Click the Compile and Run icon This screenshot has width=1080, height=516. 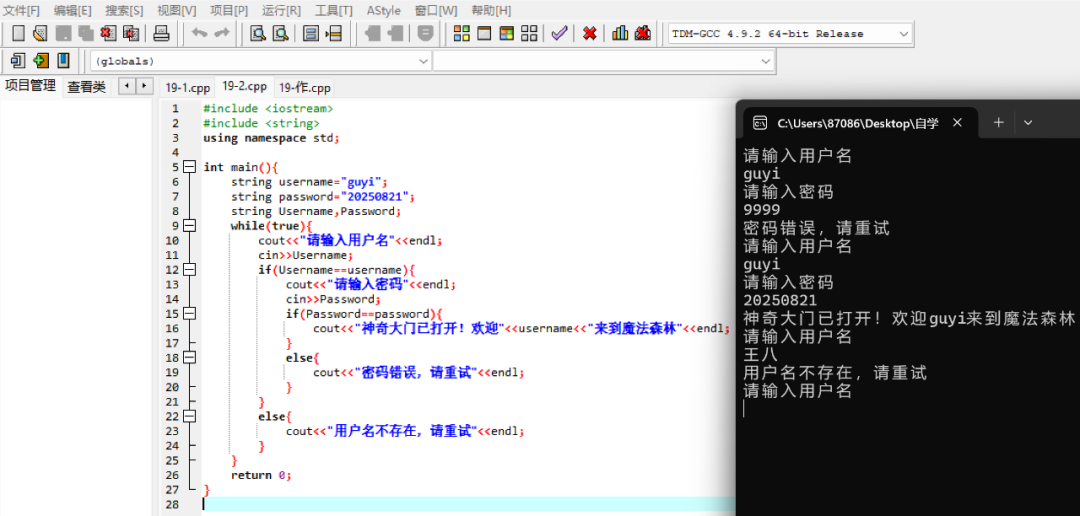click(507, 33)
